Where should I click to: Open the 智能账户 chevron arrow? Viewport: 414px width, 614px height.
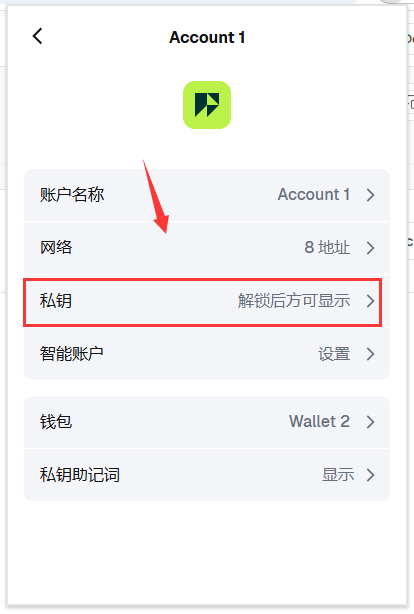(x=371, y=354)
